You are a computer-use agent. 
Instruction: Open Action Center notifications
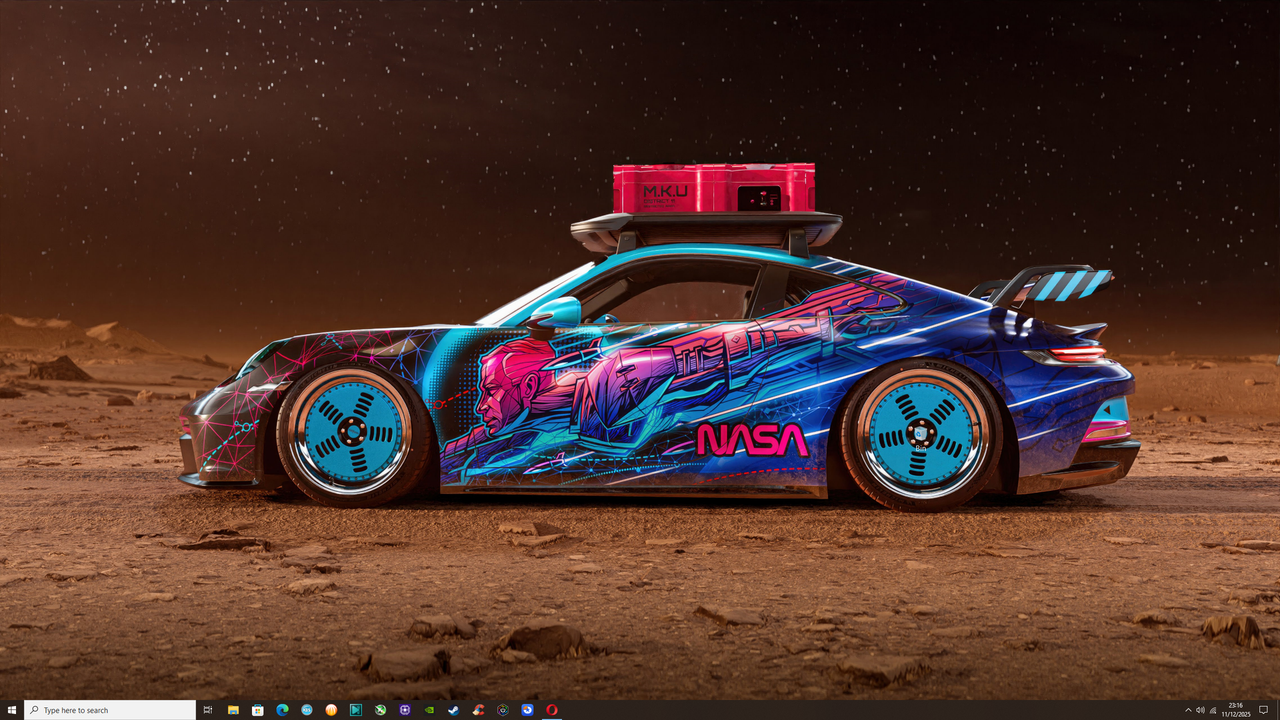pyautogui.click(x=1263, y=710)
